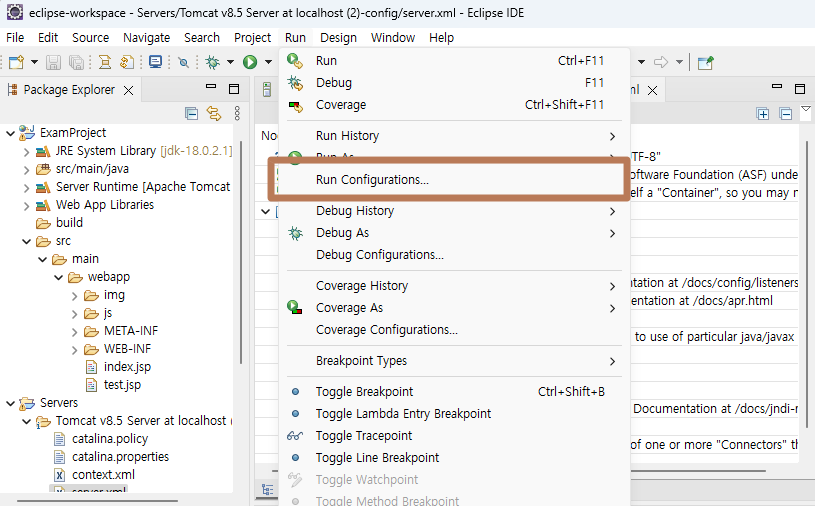Screen dimensions: 815x506
Task: Click Collapse All icon in editor
Action: click(x=785, y=113)
